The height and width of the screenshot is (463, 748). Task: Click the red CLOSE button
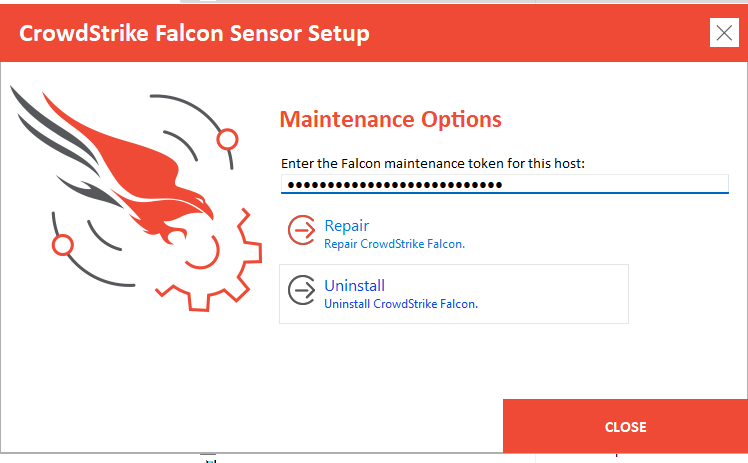[x=625, y=426]
